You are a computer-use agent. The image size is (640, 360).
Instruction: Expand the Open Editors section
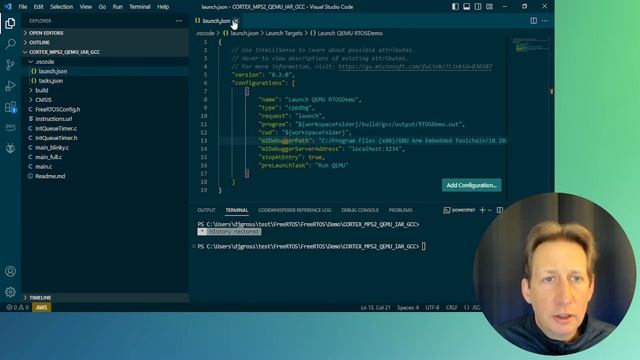tap(105, 33)
